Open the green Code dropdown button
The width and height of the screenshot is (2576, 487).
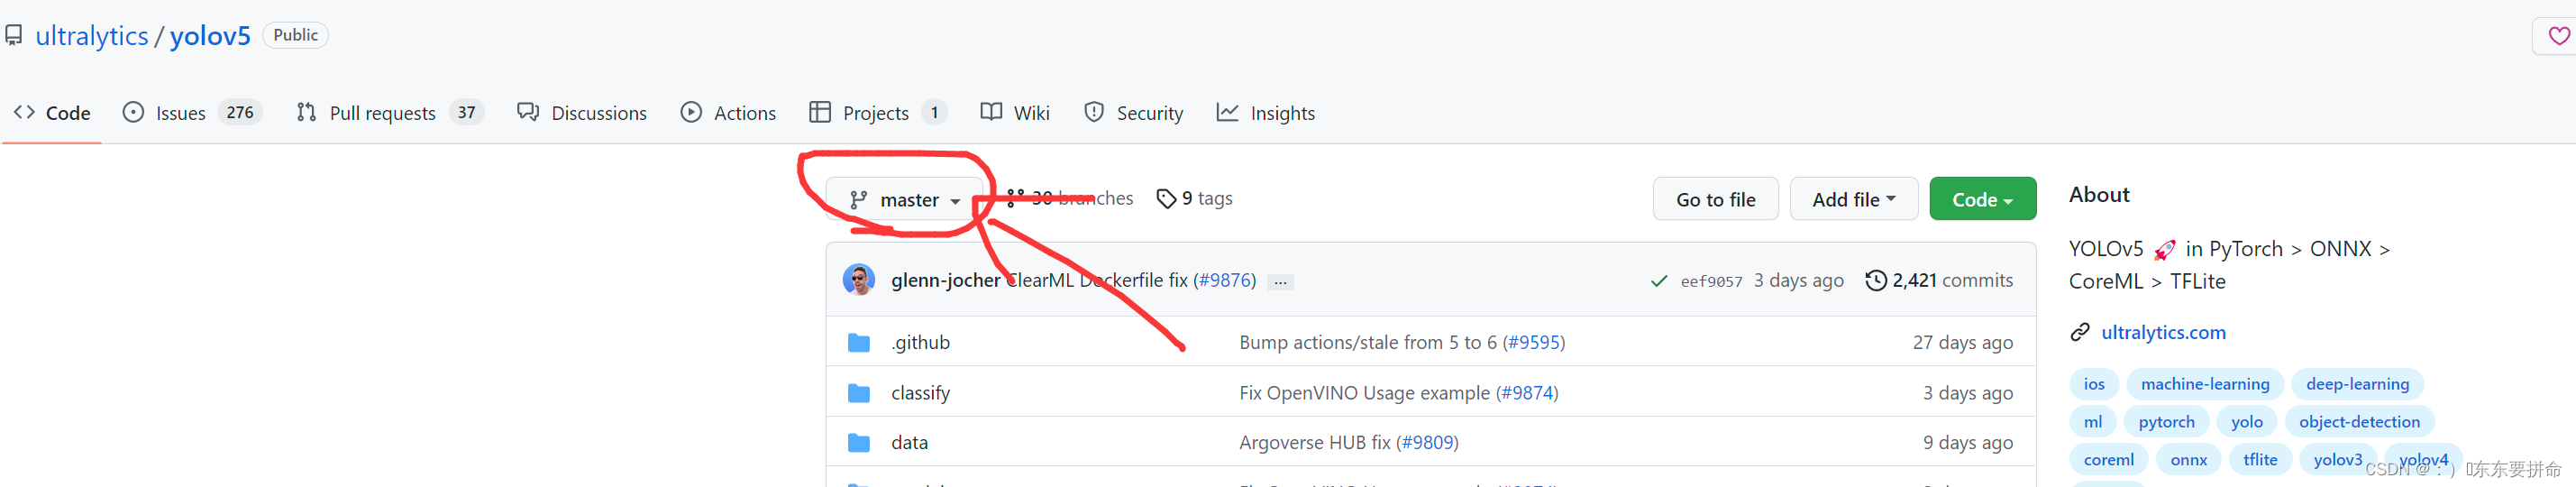(x=1982, y=199)
